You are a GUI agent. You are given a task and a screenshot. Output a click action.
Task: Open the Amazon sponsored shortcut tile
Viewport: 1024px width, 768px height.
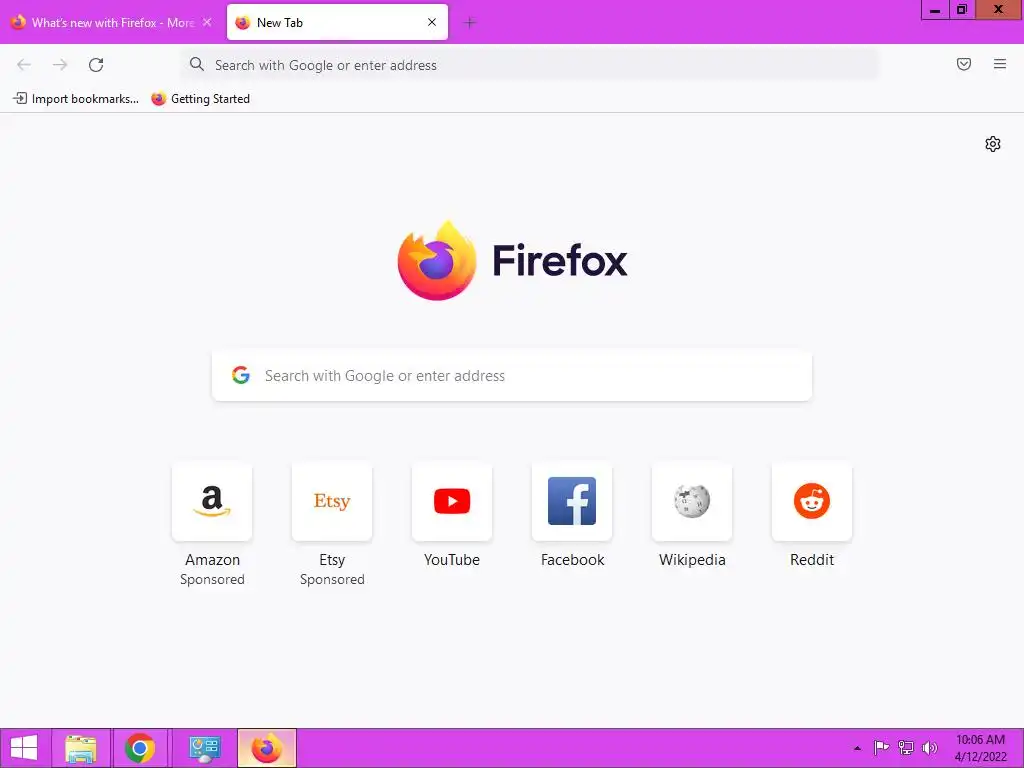[212, 502]
